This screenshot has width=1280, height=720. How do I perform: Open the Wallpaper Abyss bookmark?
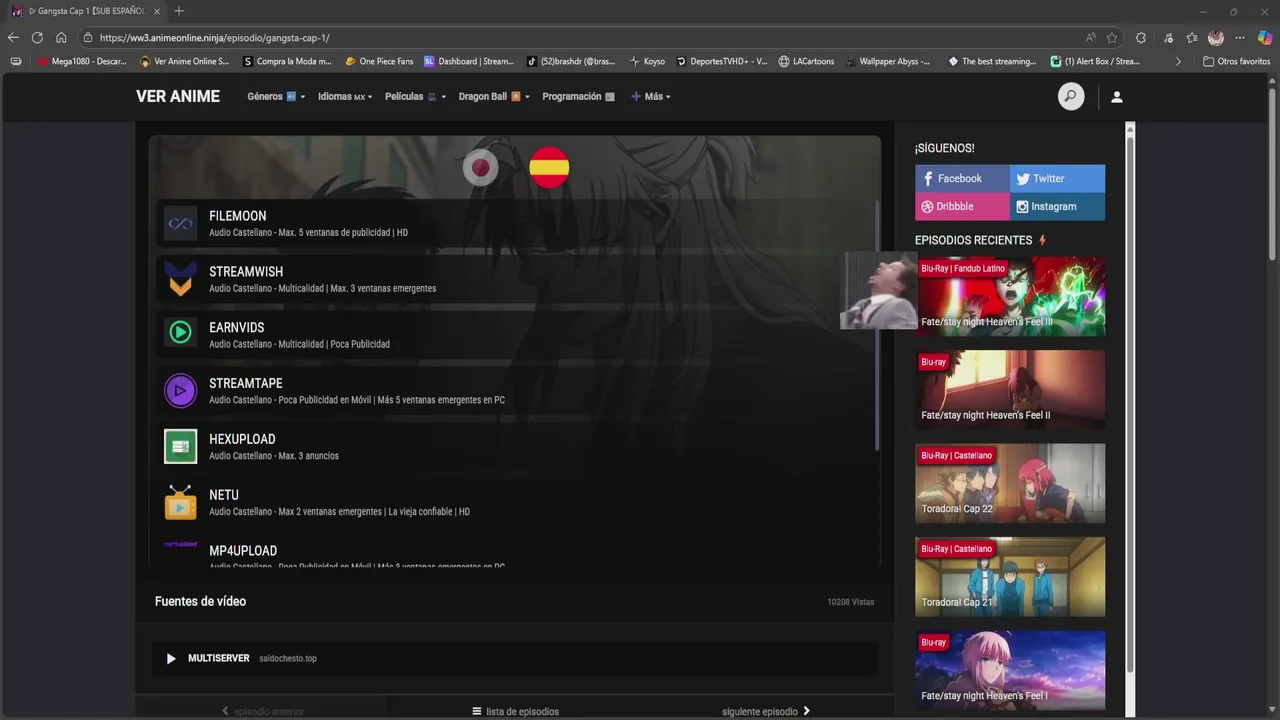pyautogui.click(x=887, y=61)
